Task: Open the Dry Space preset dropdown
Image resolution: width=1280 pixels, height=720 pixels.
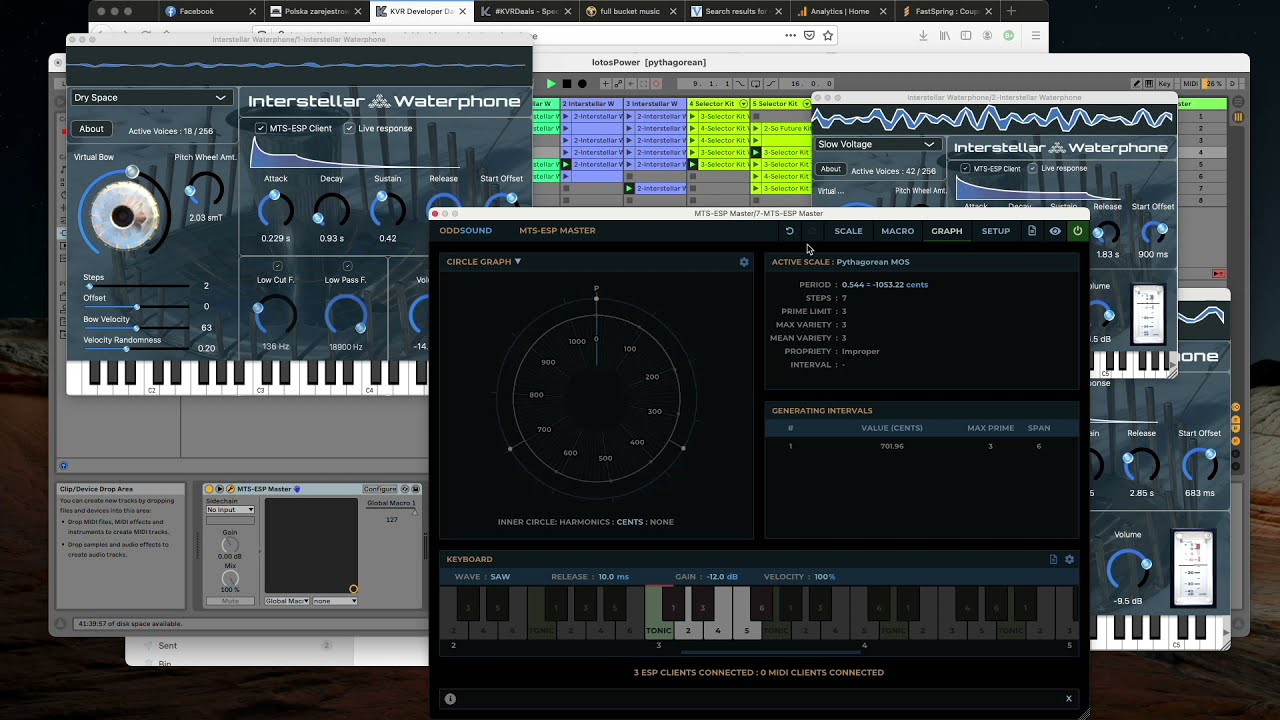Action: (x=151, y=98)
